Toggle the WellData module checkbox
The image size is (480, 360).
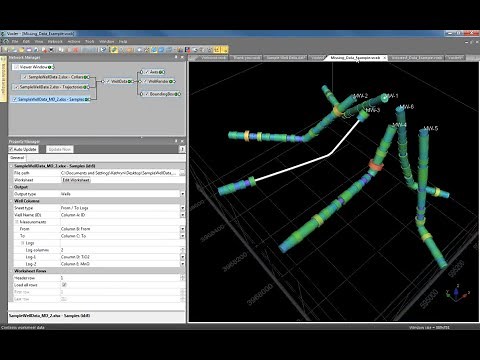108,81
